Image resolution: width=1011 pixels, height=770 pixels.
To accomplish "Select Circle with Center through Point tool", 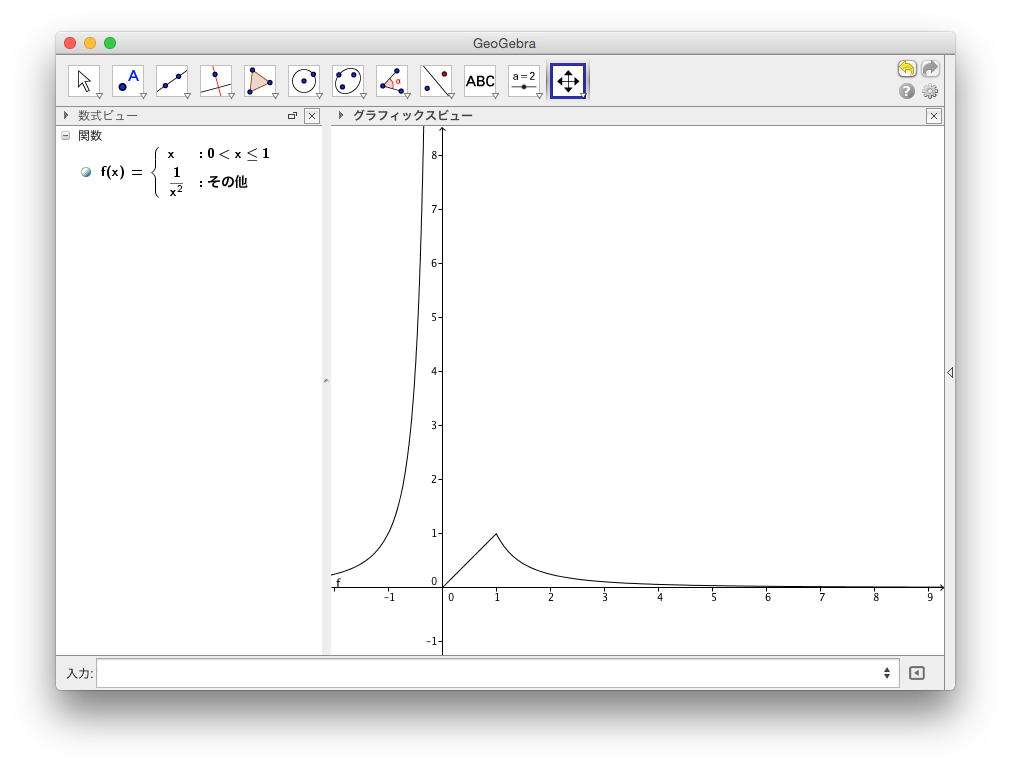I will click(304, 81).
